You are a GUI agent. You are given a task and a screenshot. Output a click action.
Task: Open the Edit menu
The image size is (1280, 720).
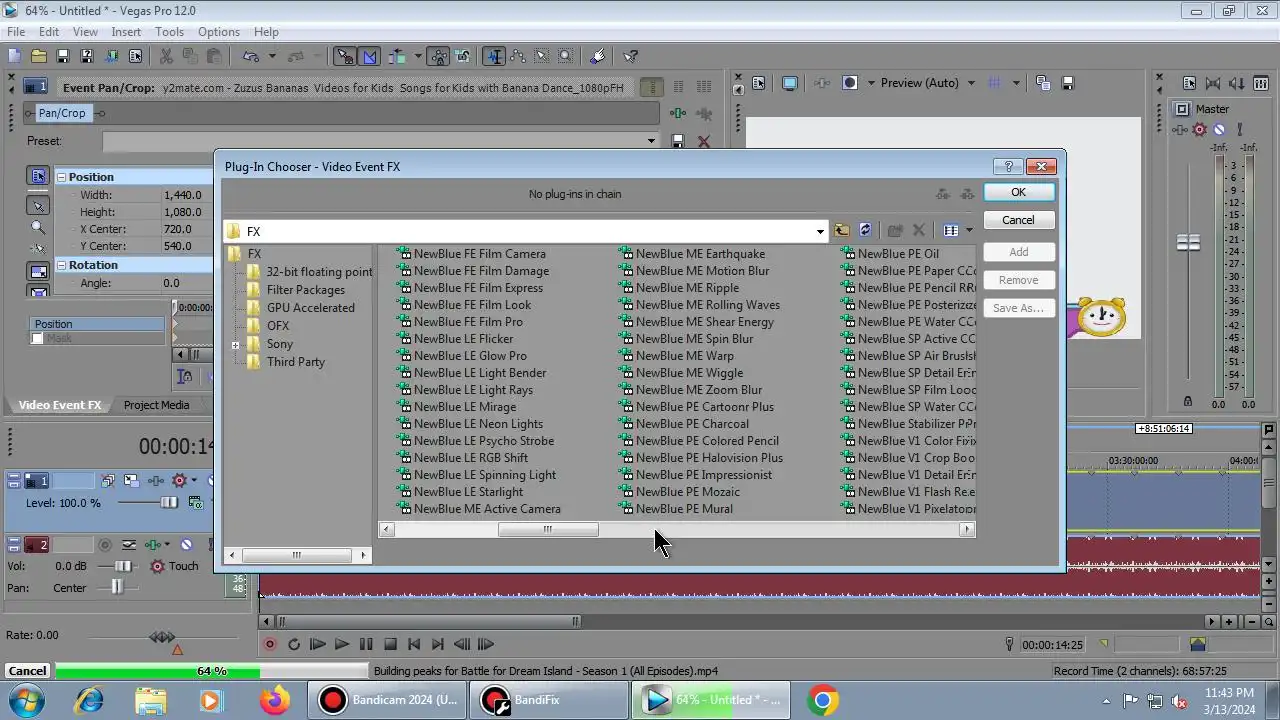click(x=49, y=32)
